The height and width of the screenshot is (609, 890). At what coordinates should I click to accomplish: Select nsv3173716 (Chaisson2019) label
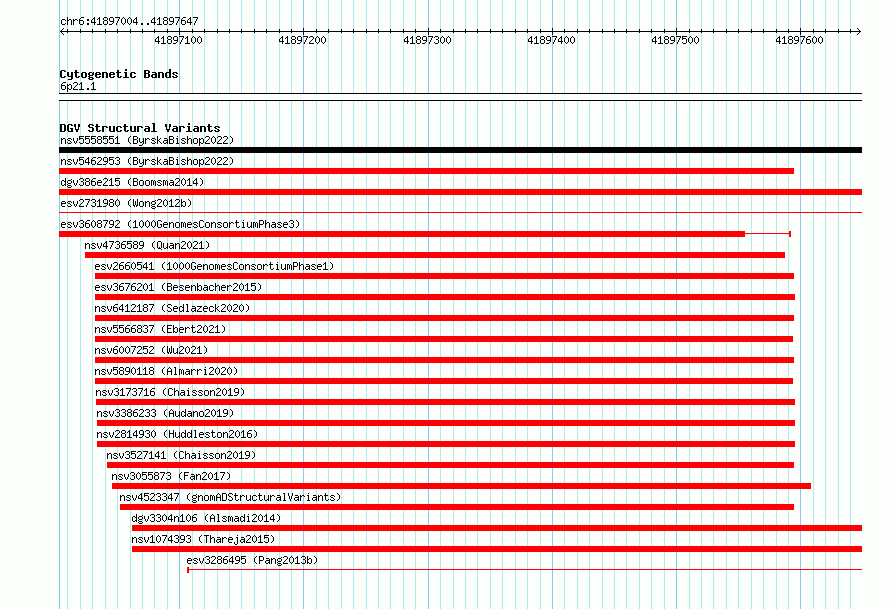click(x=170, y=392)
